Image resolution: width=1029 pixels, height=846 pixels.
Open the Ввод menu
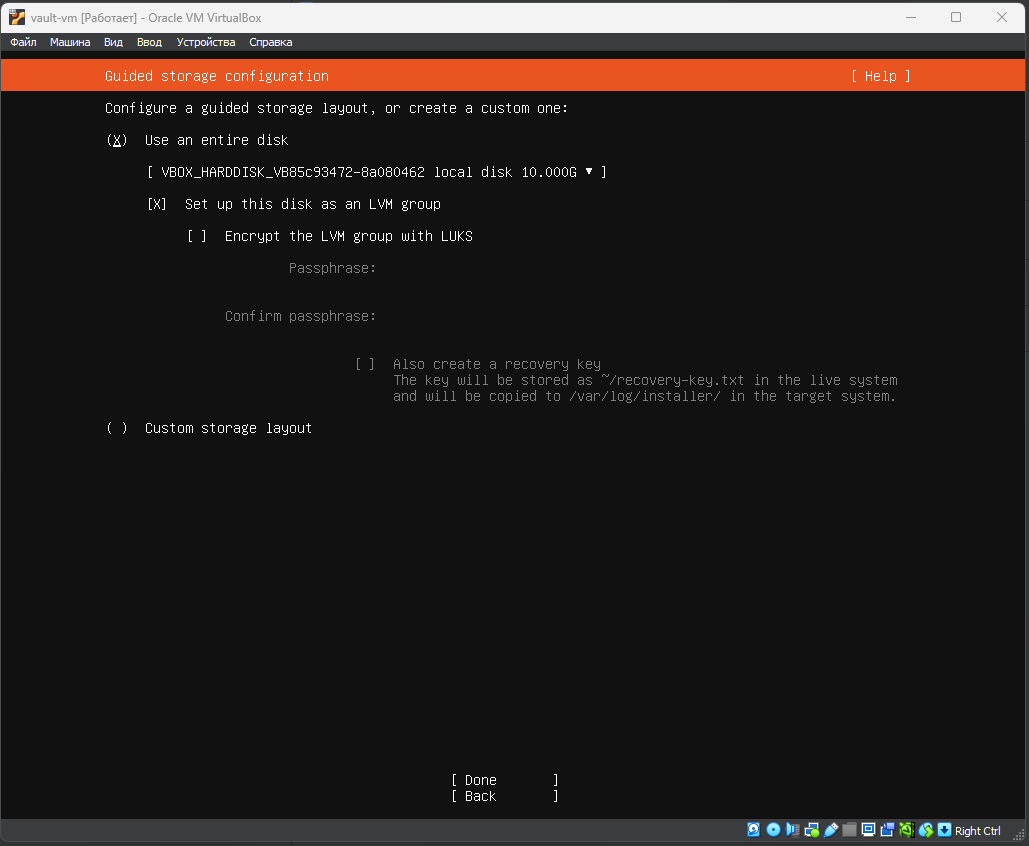[x=149, y=42]
